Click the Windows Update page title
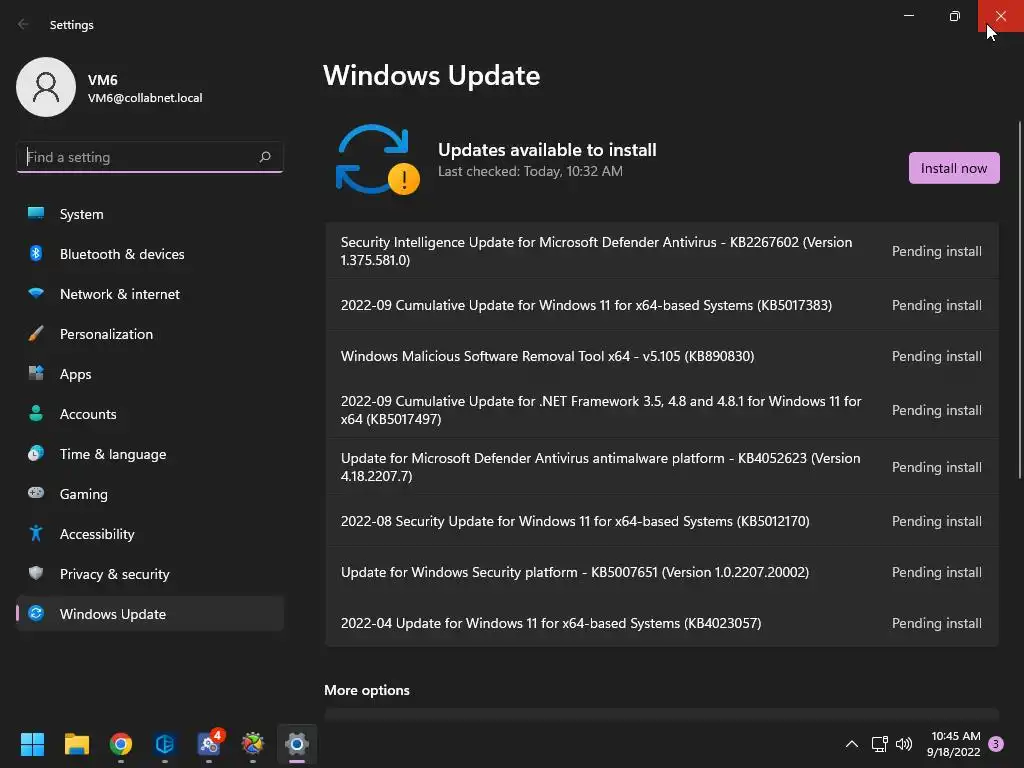 [x=431, y=76]
